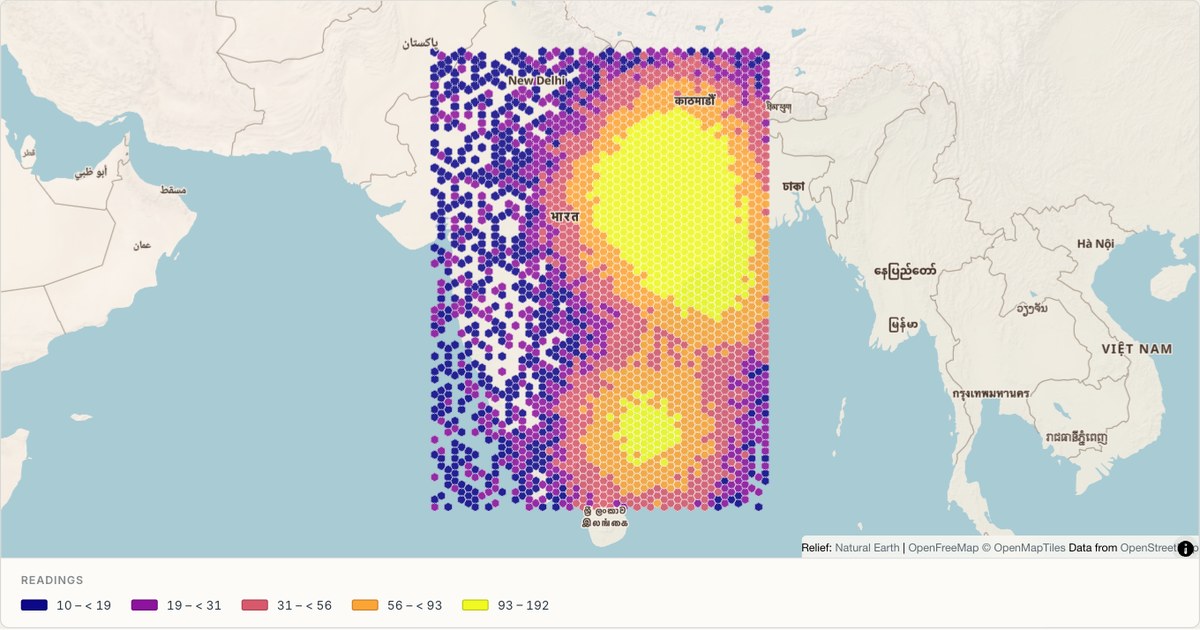Click the နေပြည်တော် city label
This screenshot has height=630, width=1200.
[905, 271]
